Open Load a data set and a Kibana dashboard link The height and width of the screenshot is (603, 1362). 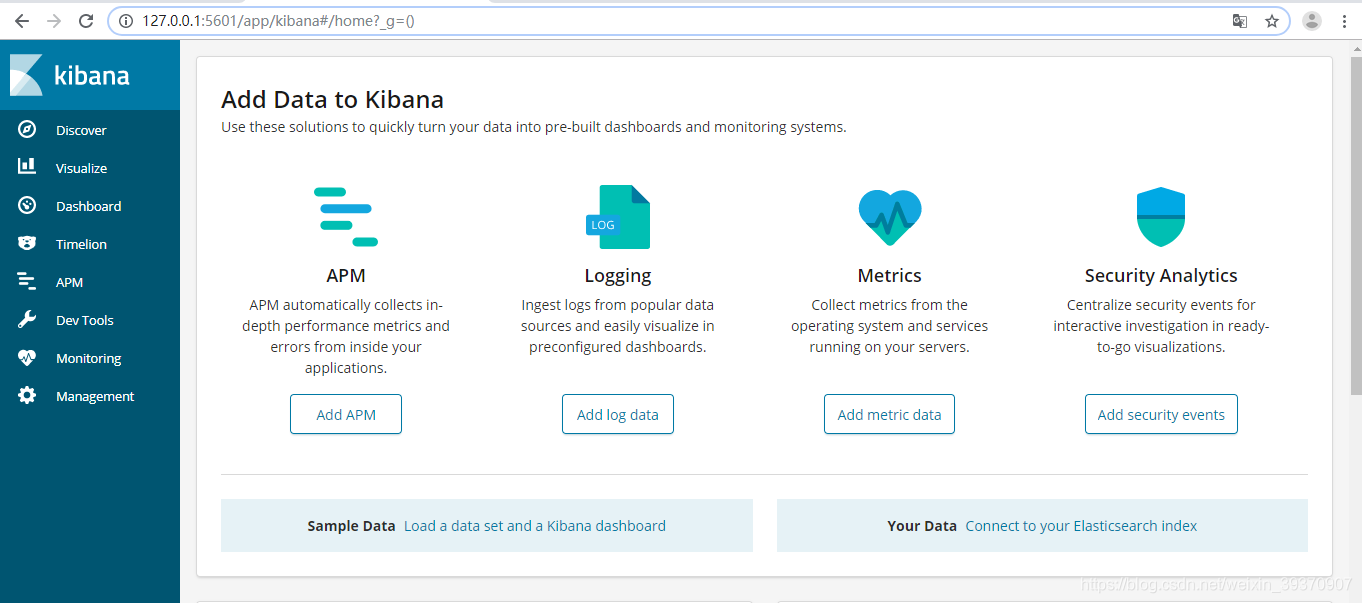(x=535, y=525)
